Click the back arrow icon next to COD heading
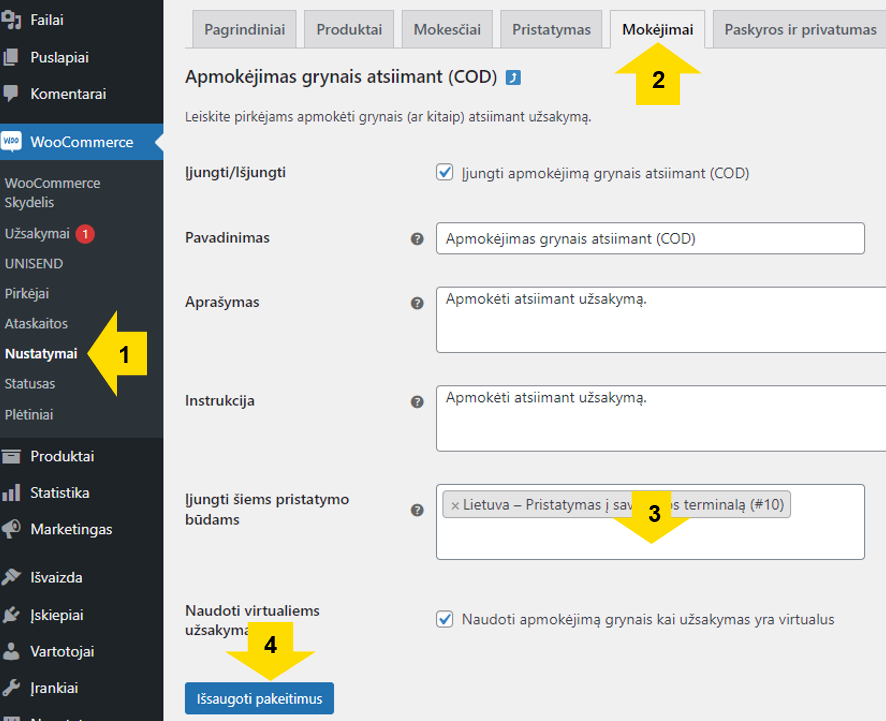The width and height of the screenshot is (886, 721). pos(513,77)
